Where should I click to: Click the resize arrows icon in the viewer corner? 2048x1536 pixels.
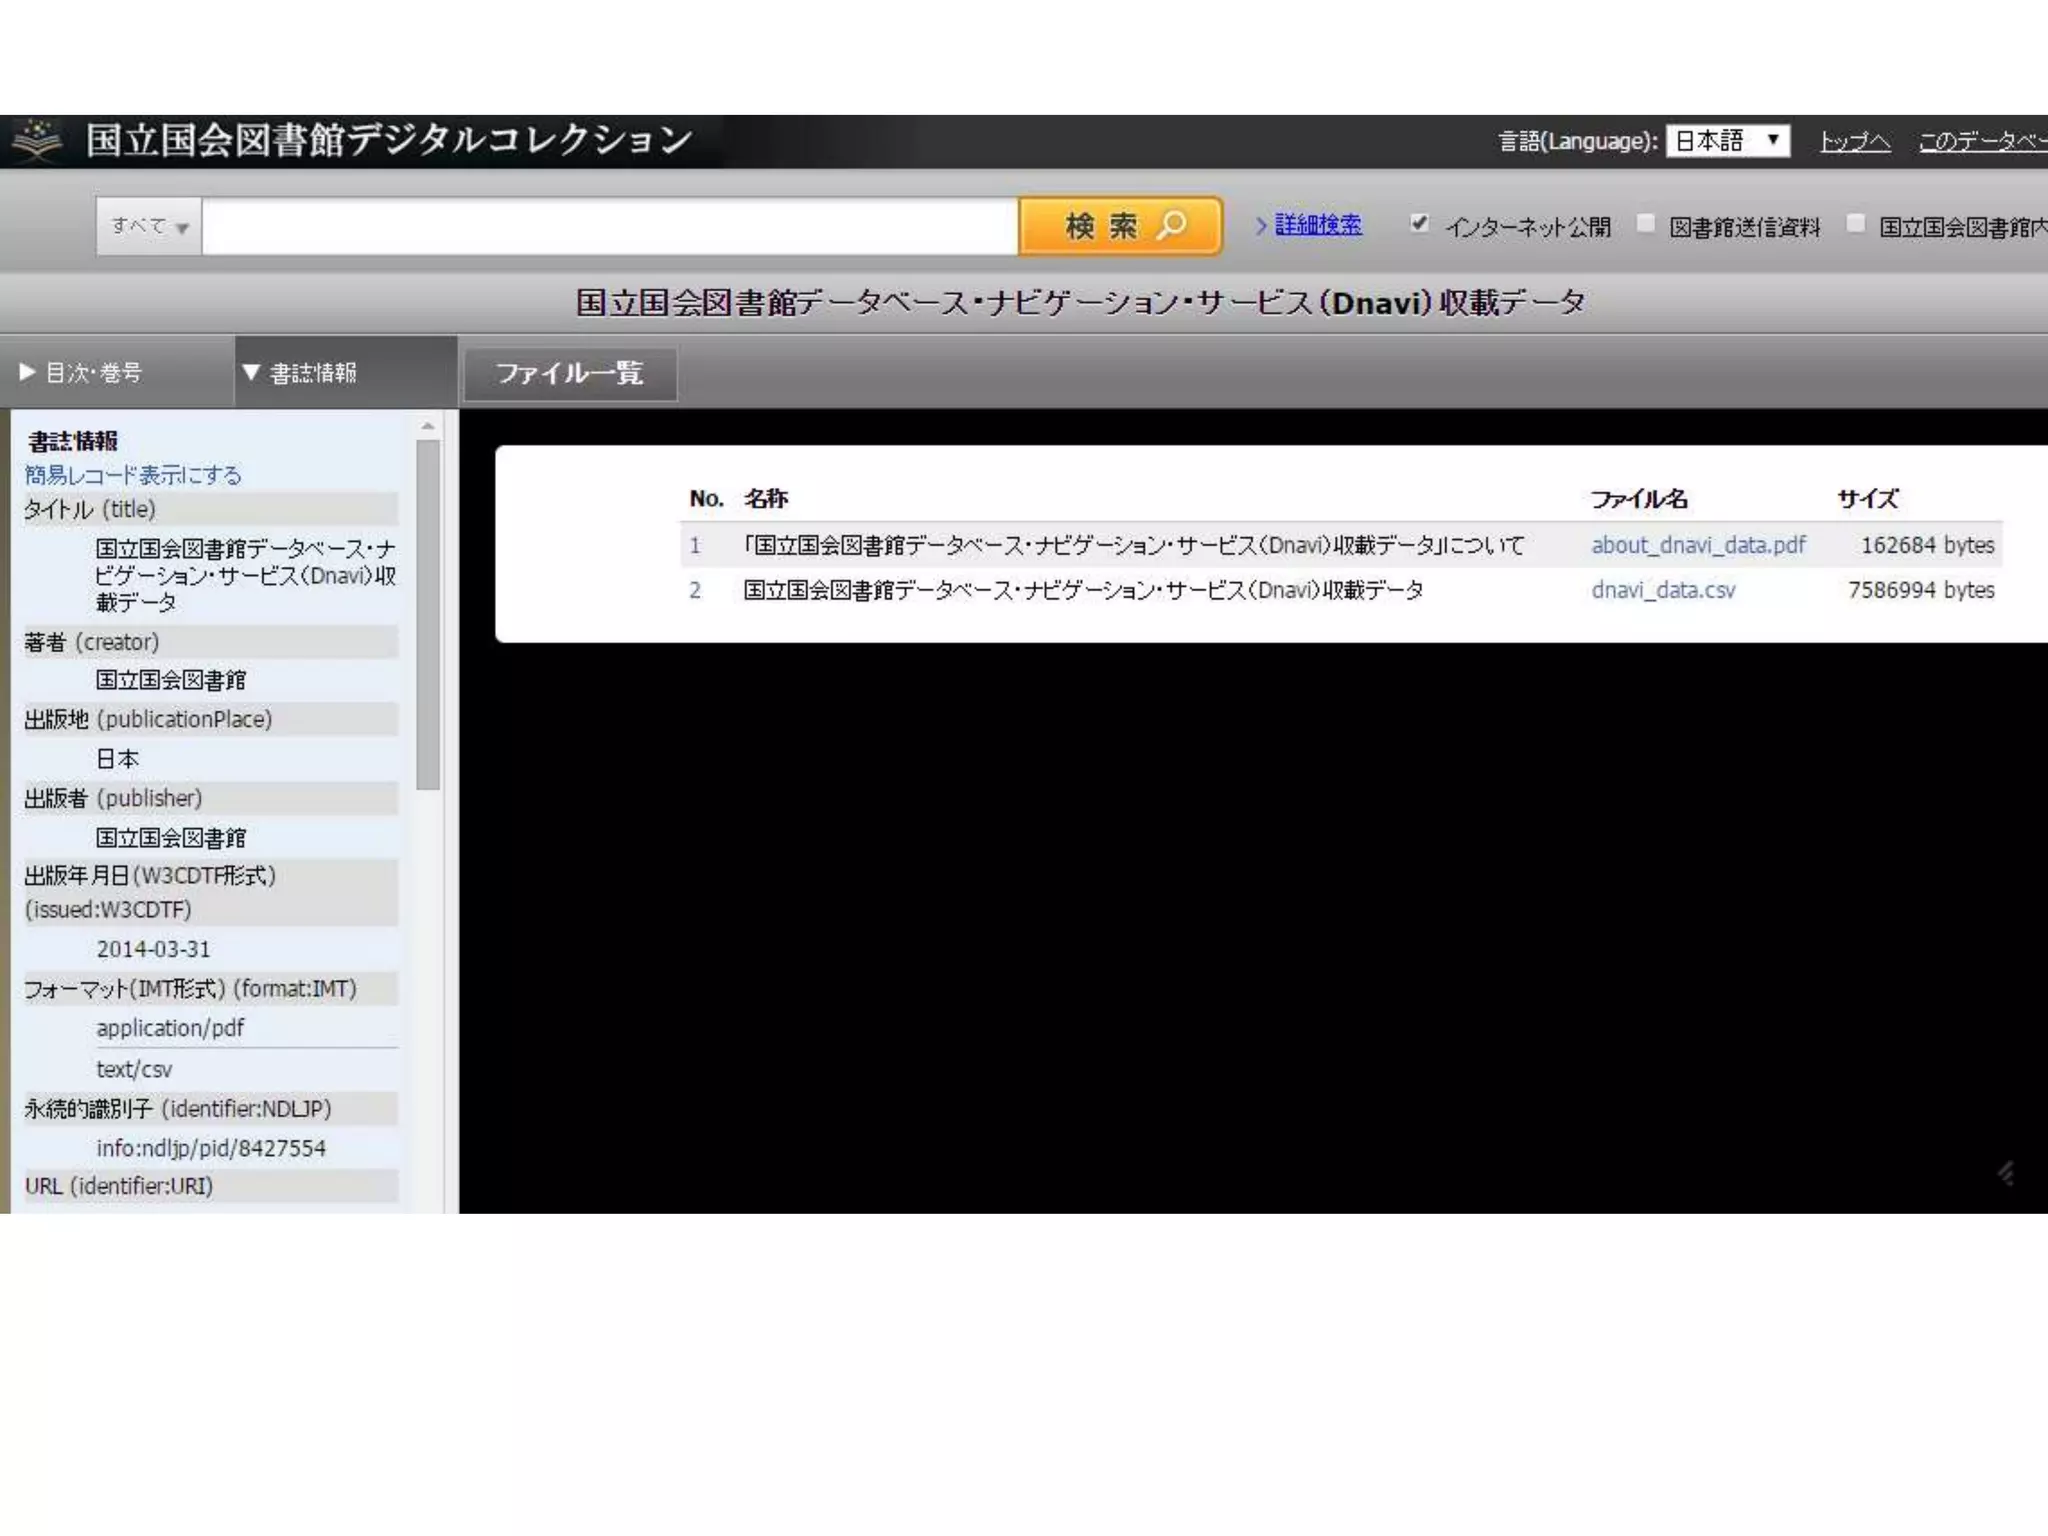click(2006, 1173)
